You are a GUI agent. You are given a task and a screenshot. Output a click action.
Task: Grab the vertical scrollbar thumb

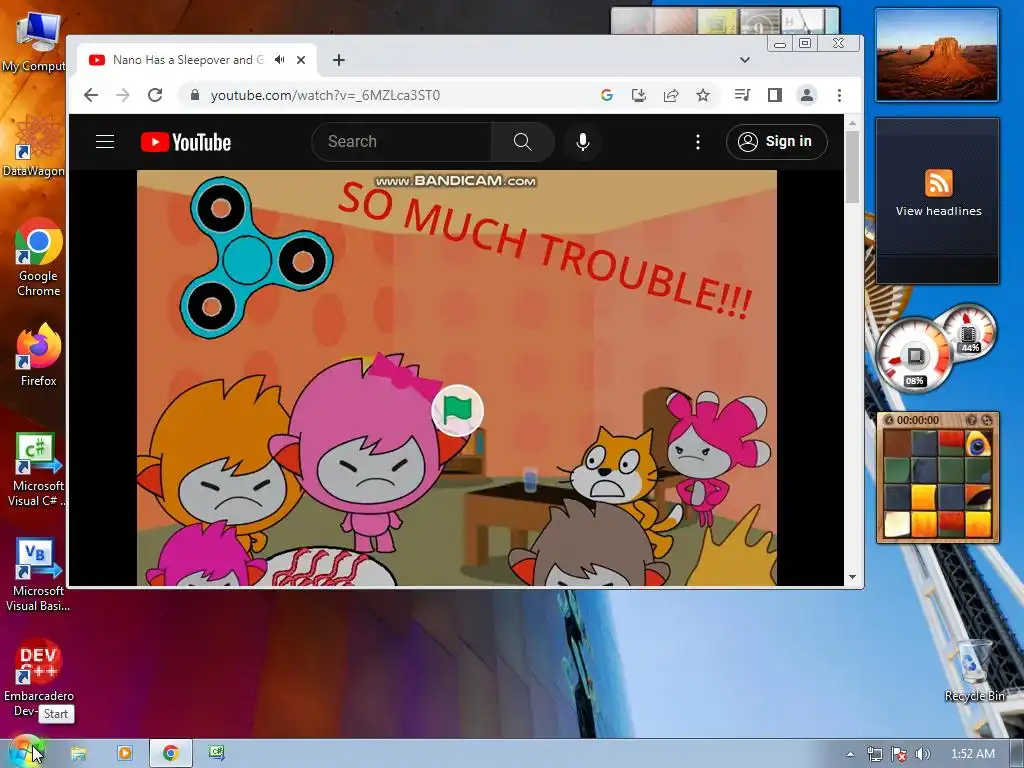point(852,167)
